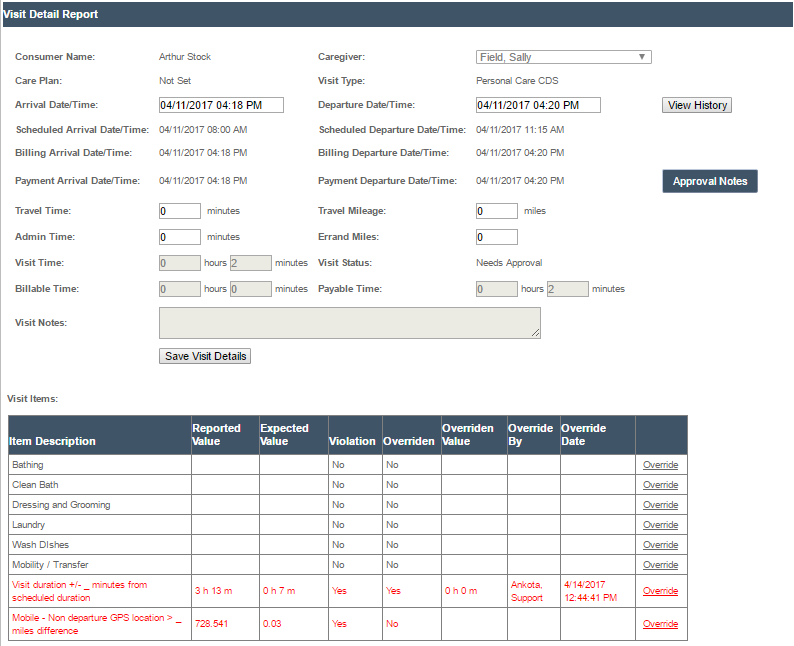Click the Arrival Date/Time input field
Image resolution: width=794 pixels, height=646 pixels.
click(221, 105)
